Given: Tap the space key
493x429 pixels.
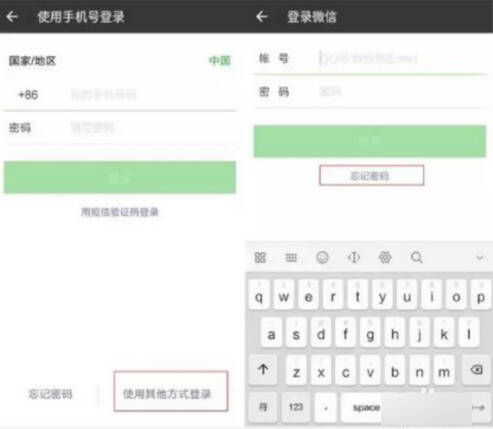Looking at the screenshot, I should pyautogui.click(x=366, y=407).
